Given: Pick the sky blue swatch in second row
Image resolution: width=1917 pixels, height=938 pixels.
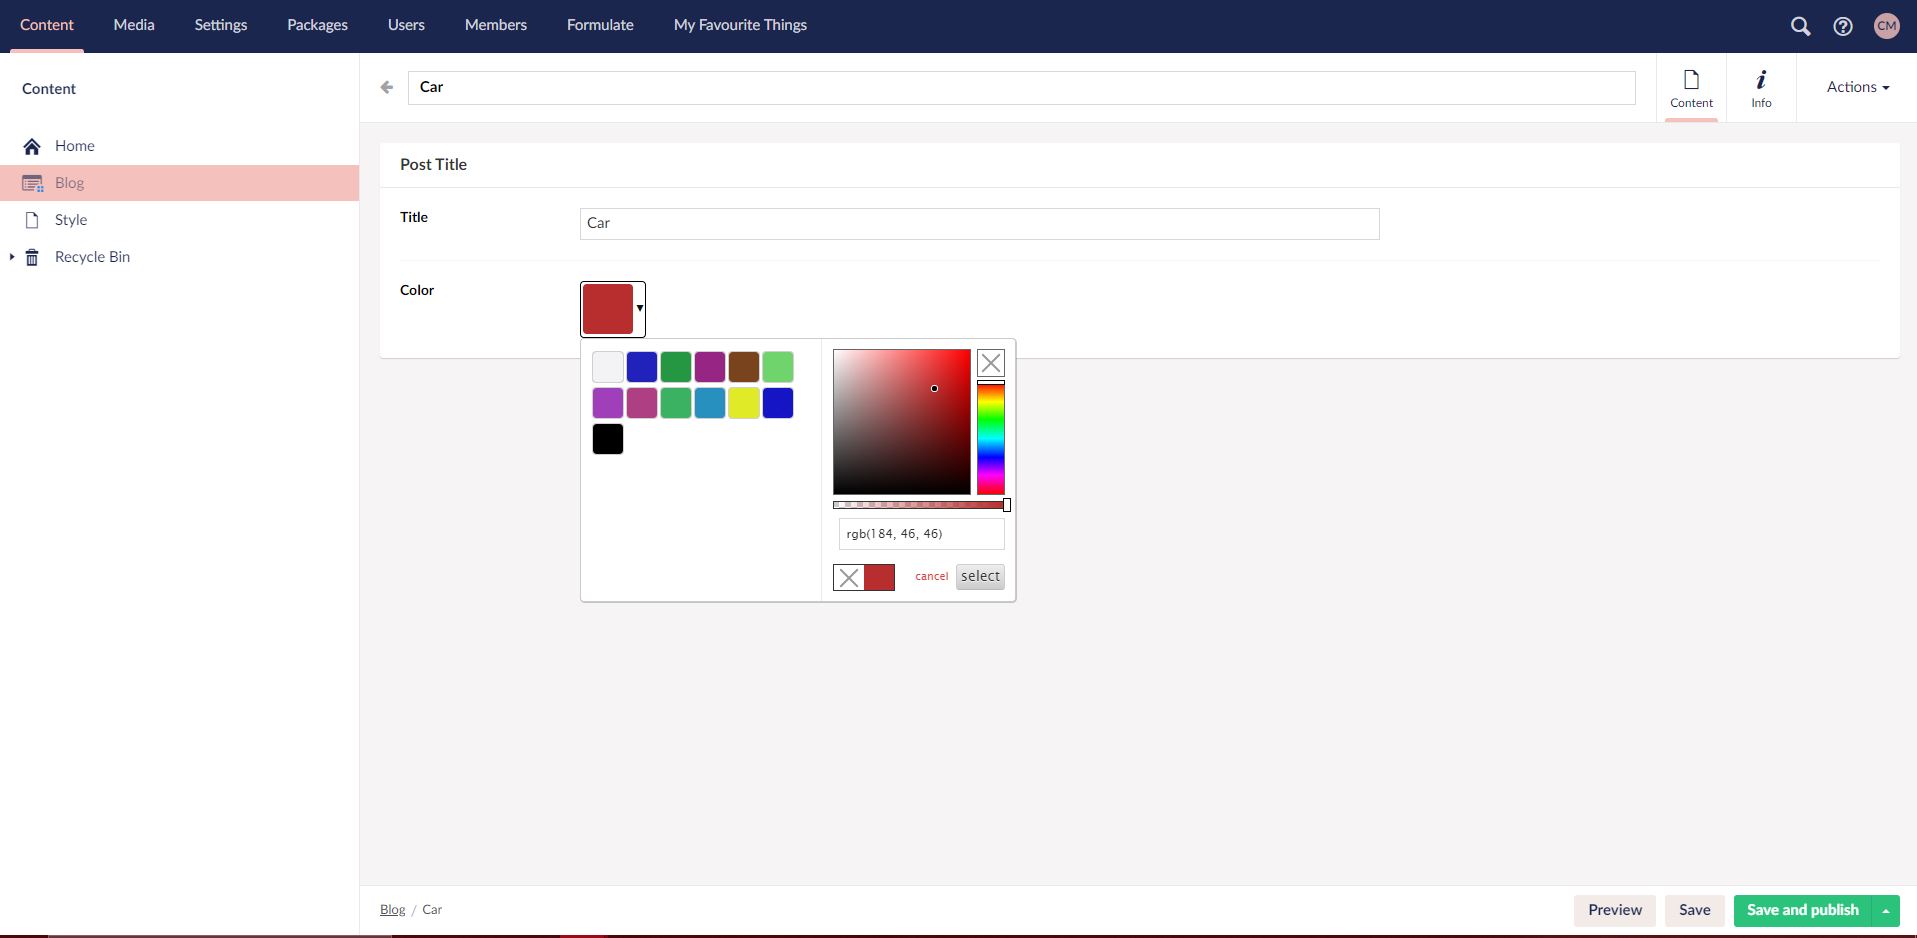Looking at the screenshot, I should (x=710, y=403).
